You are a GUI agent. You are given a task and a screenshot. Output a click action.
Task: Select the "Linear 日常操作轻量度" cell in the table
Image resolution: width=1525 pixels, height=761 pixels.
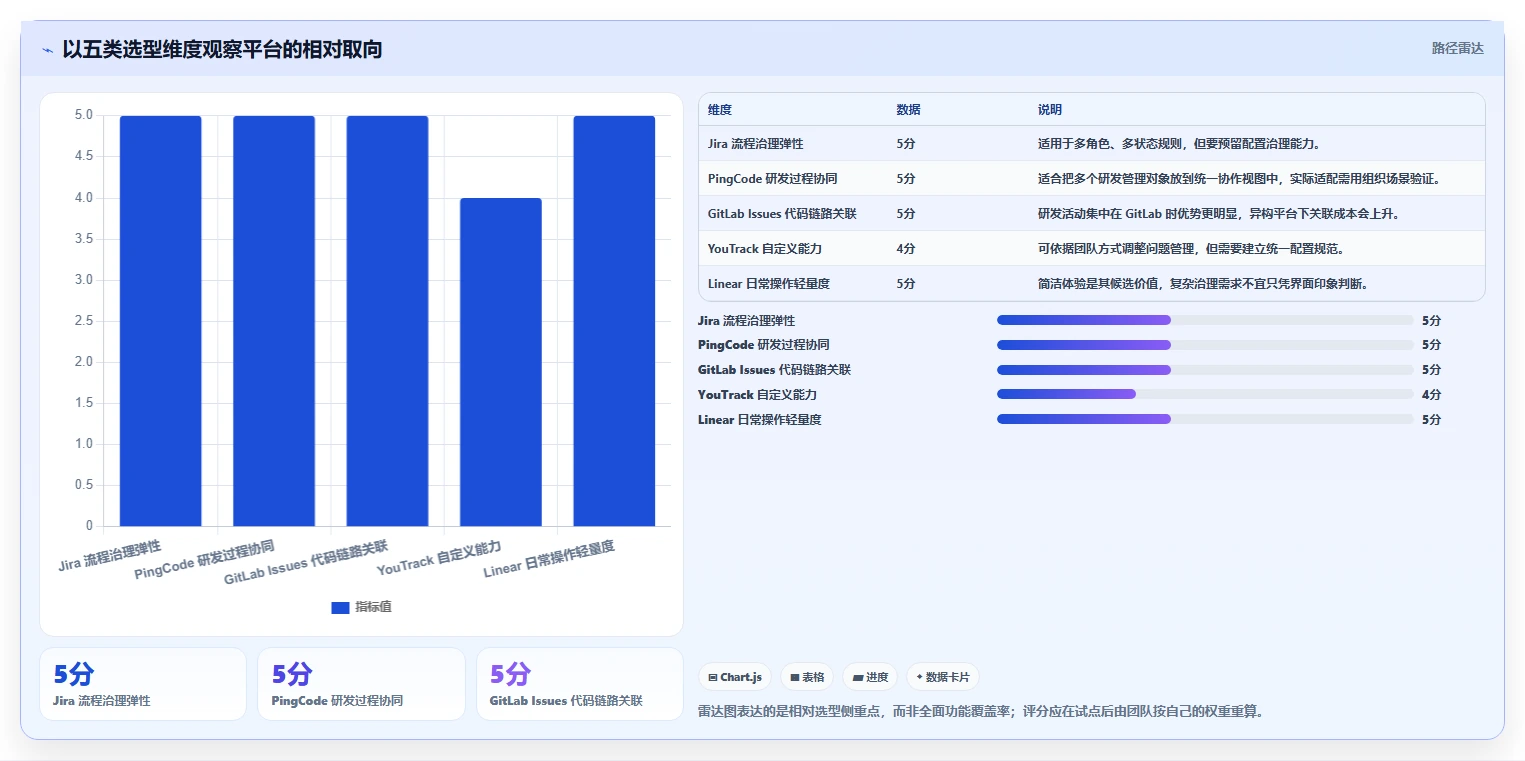(769, 284)
